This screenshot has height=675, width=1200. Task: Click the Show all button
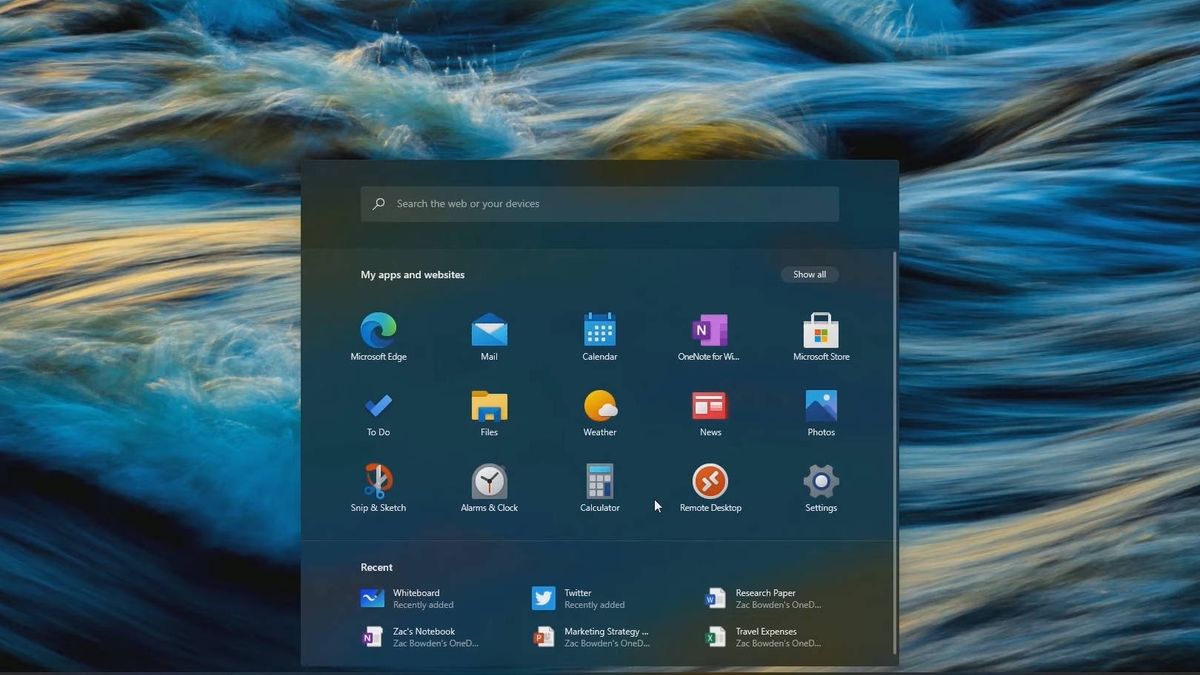click(810, 274)
